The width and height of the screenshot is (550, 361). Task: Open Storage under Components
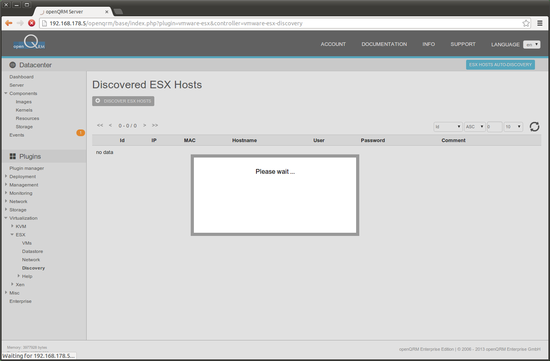point(24,127)
